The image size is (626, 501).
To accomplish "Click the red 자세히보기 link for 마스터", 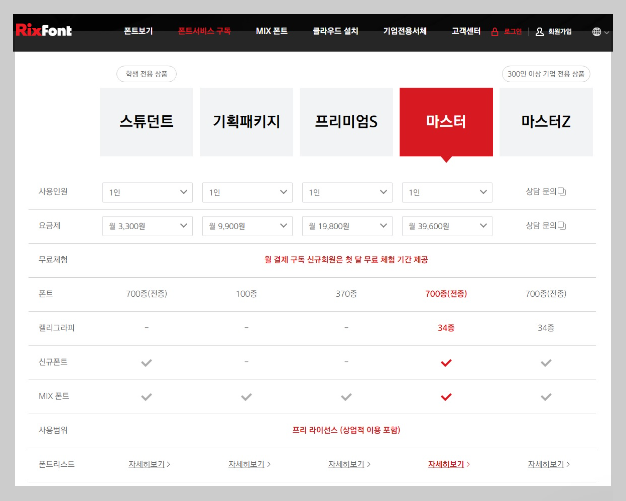I will 449,464.
